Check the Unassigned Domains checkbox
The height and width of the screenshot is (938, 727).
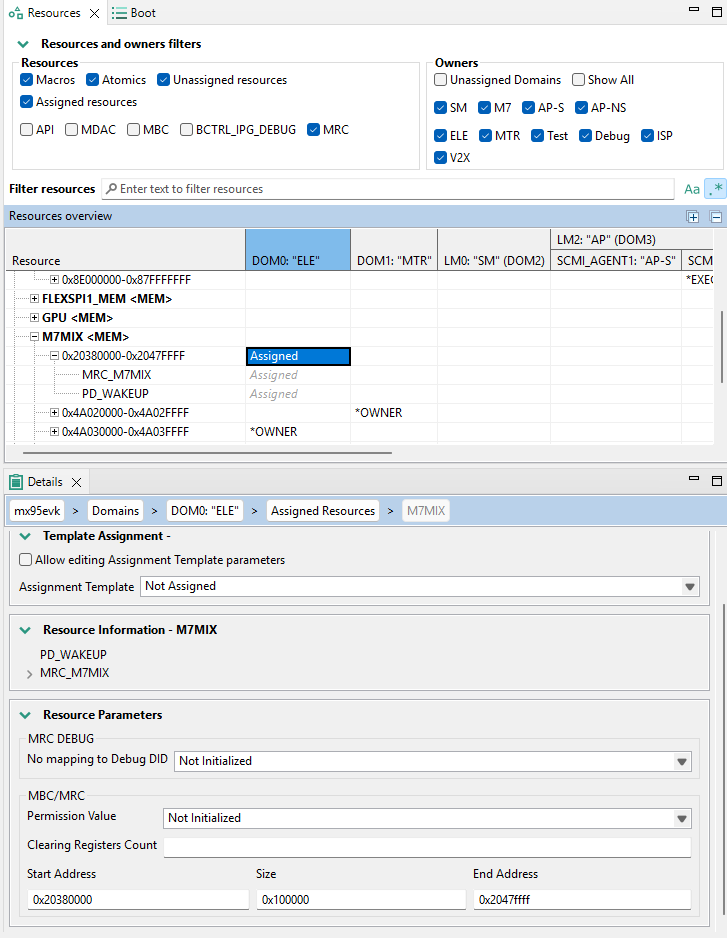click(440, 80)
